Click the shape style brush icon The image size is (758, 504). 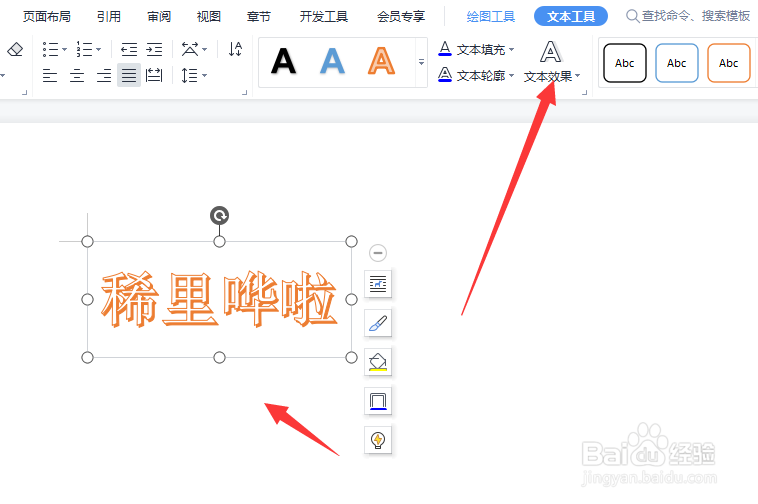point(378,323)
